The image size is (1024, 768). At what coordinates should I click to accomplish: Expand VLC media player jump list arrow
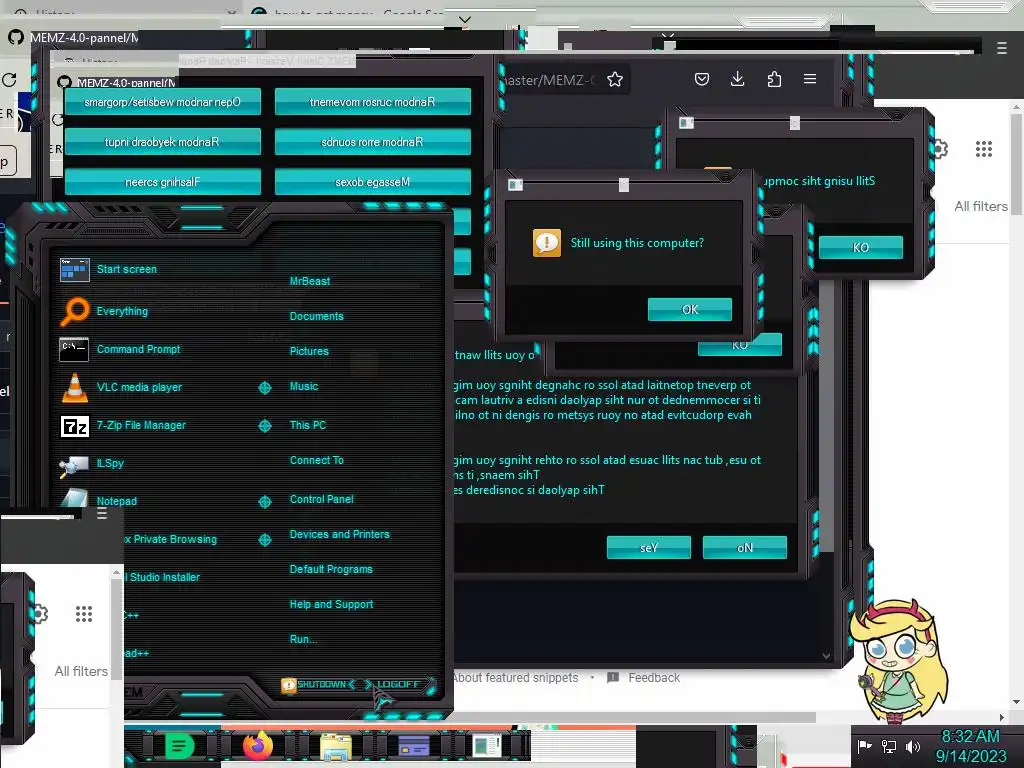pos(264,388)
